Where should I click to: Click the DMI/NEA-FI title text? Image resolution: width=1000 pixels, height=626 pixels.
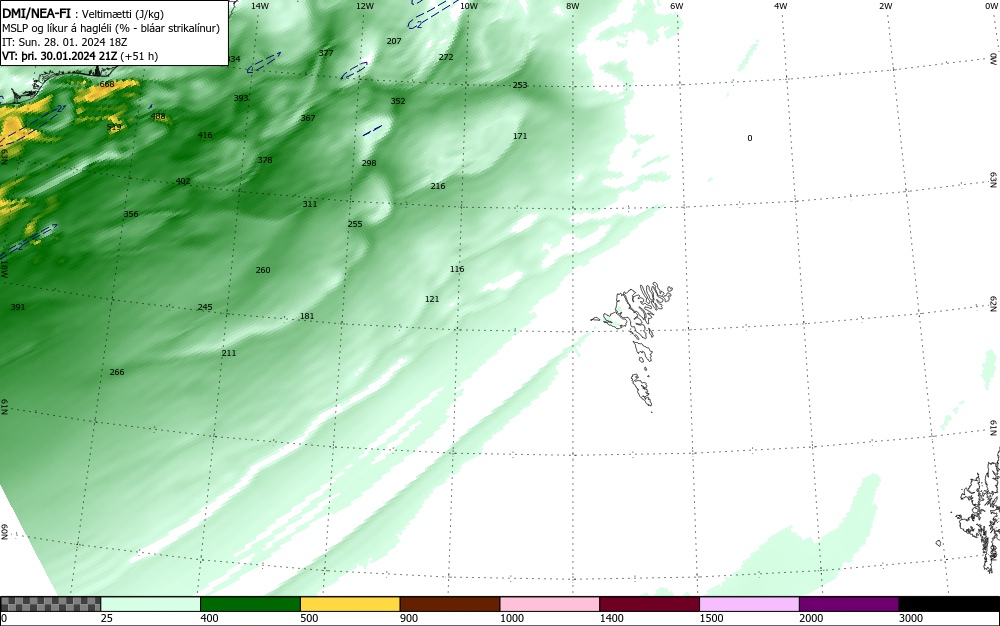tap(36, 13)
